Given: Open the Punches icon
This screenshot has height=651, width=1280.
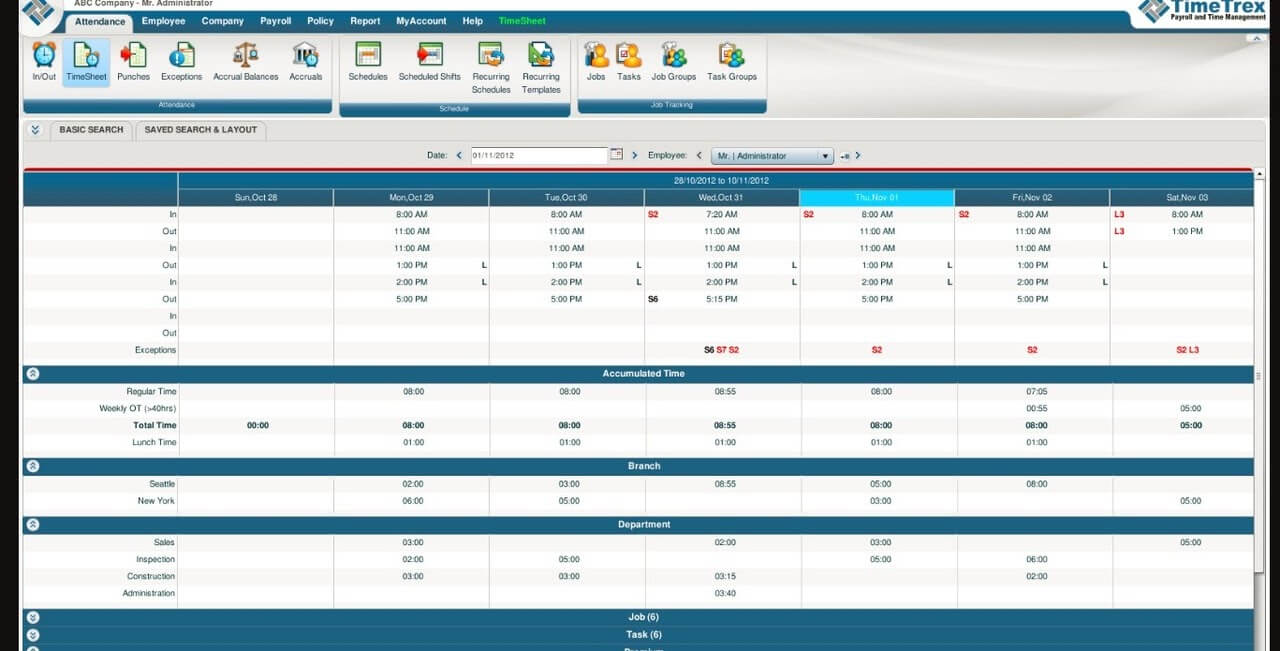Looking at the screenshot, I should (133, 60).
